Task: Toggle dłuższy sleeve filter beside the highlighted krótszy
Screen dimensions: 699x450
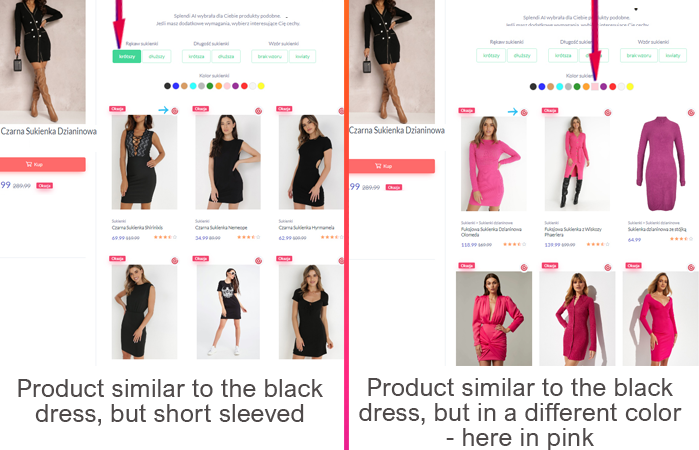Action: tap(156, 56)
